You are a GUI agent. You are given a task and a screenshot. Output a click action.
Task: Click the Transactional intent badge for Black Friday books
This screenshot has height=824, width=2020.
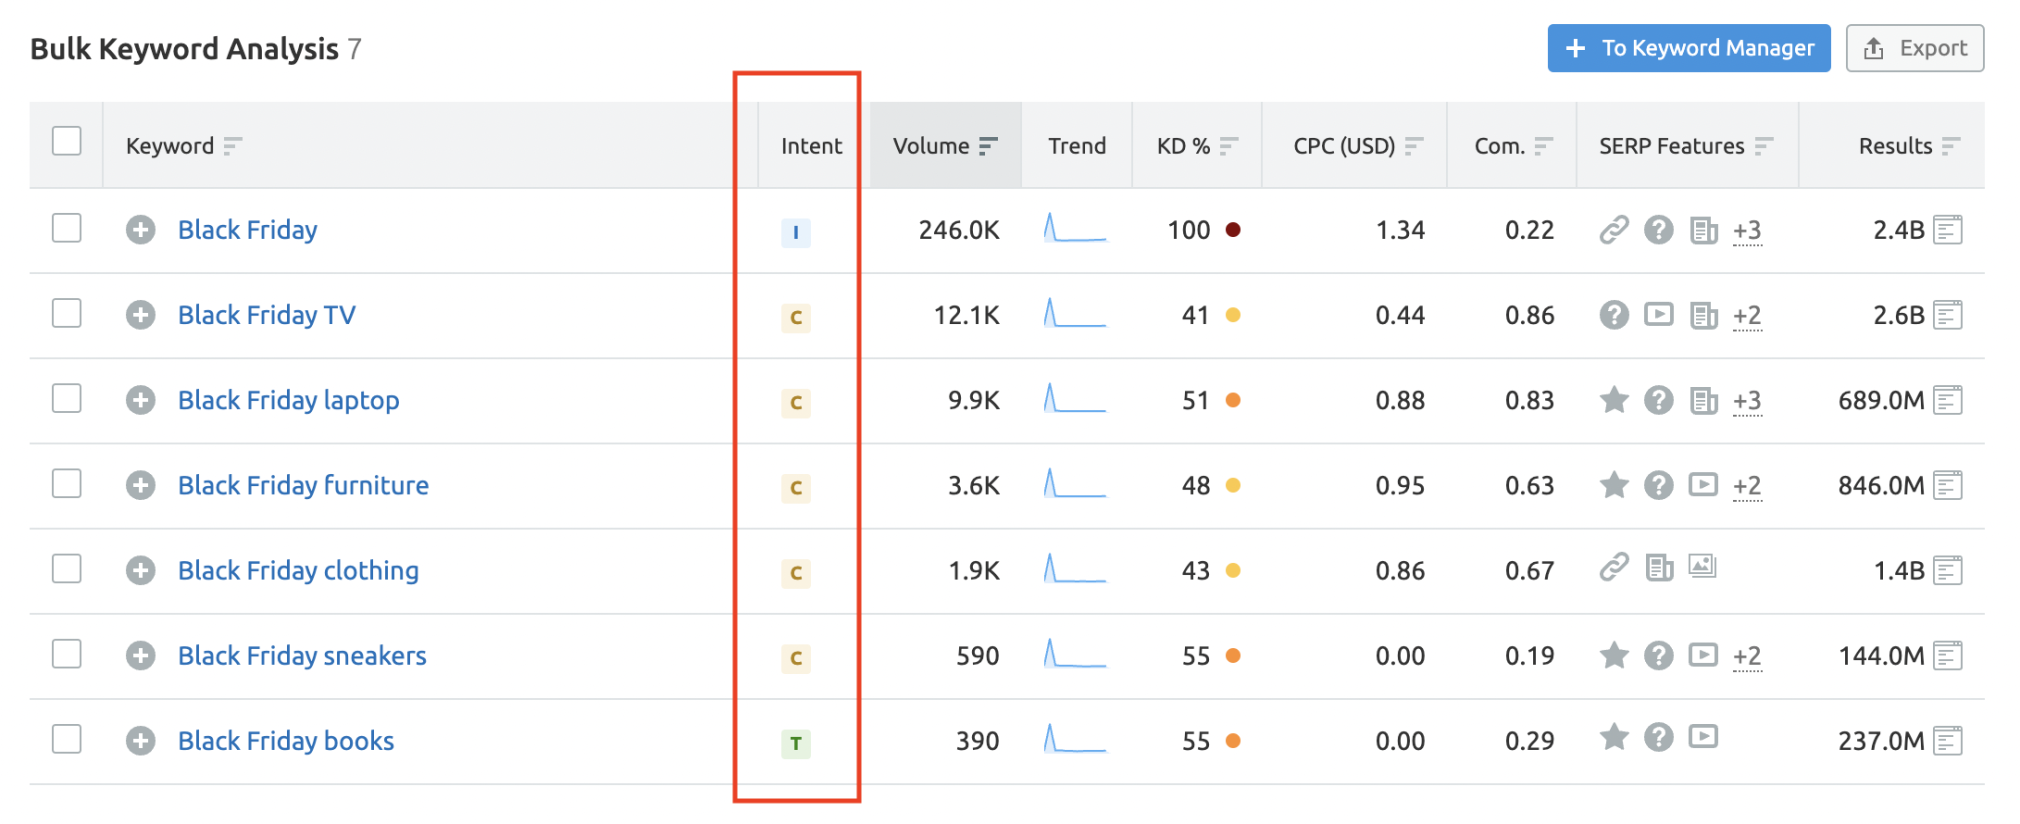(x=795, y=743)
